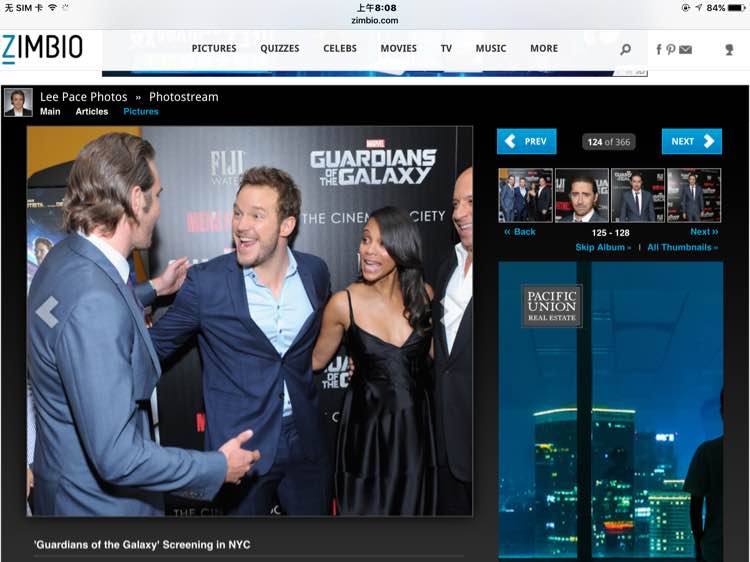Open second thumbnail close-up portrait
This screenshot has width=750, height=562.
[582, 195]
